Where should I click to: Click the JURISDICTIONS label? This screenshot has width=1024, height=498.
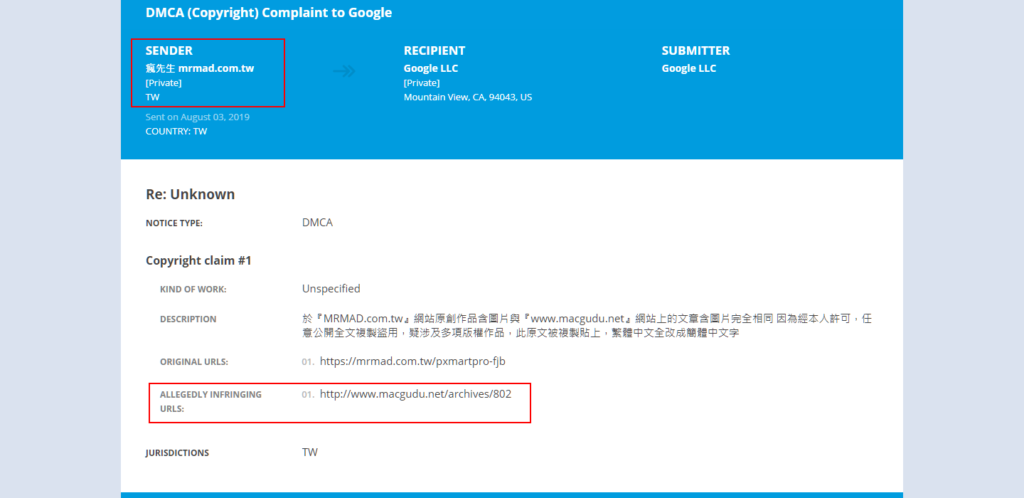coord(177,453)
